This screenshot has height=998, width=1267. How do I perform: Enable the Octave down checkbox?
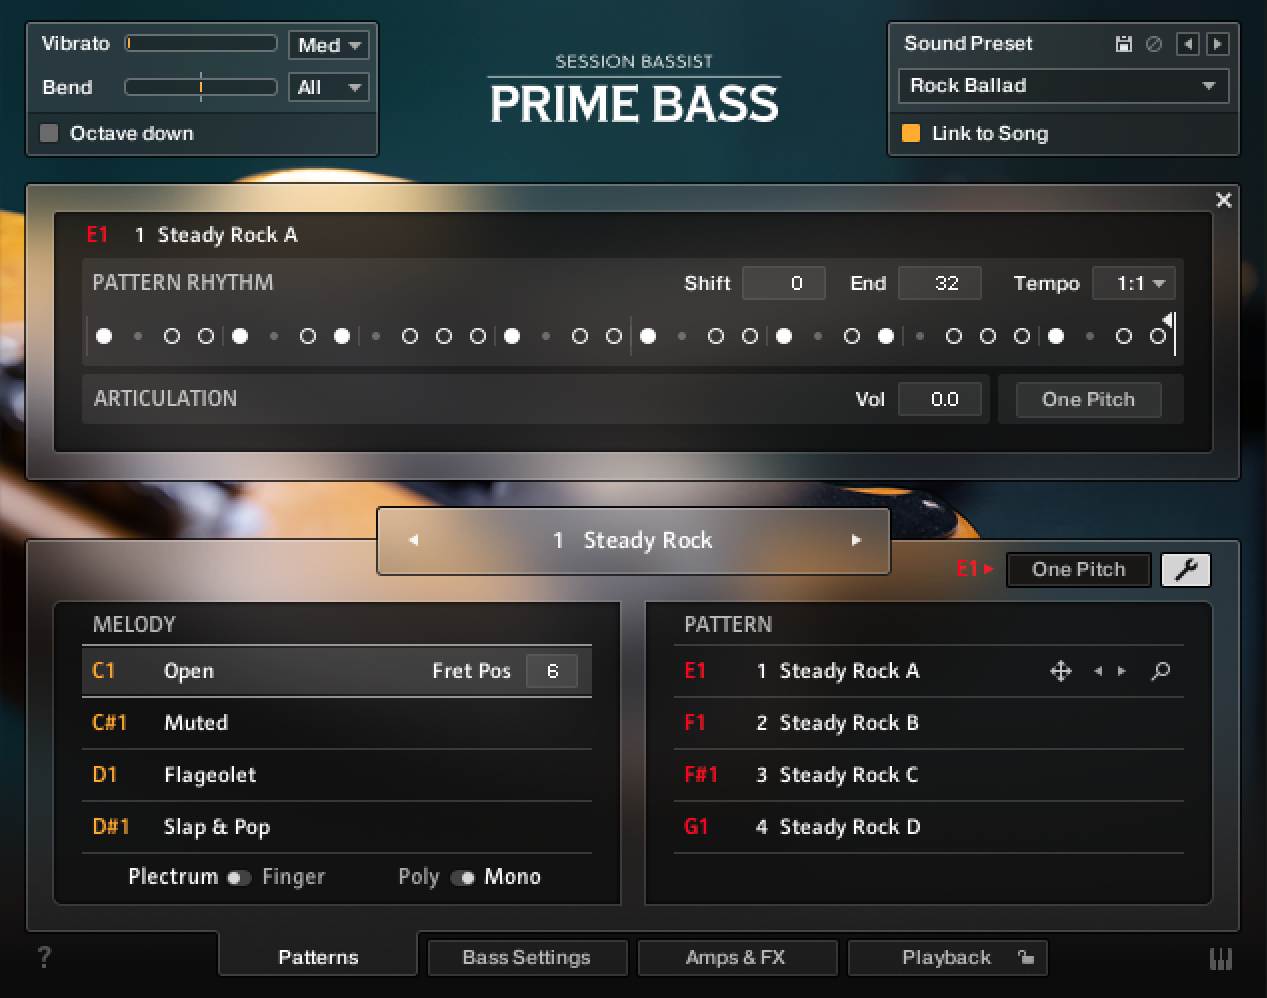[x=48, y=132]
